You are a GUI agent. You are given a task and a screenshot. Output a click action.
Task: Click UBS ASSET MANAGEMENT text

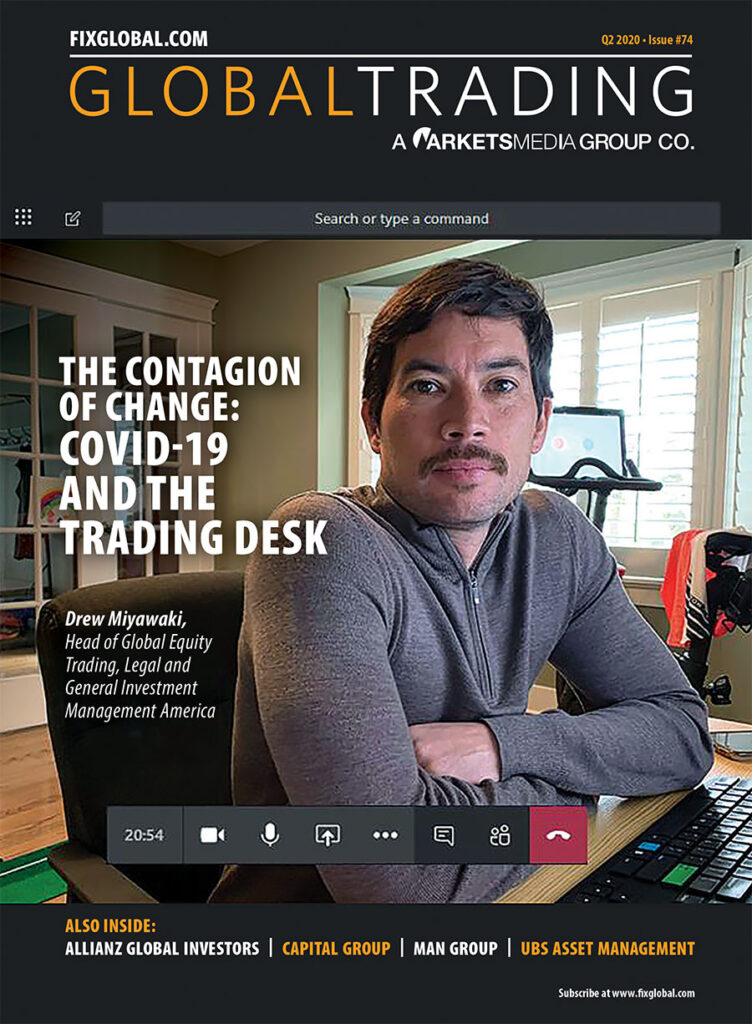tap(608, 948)
